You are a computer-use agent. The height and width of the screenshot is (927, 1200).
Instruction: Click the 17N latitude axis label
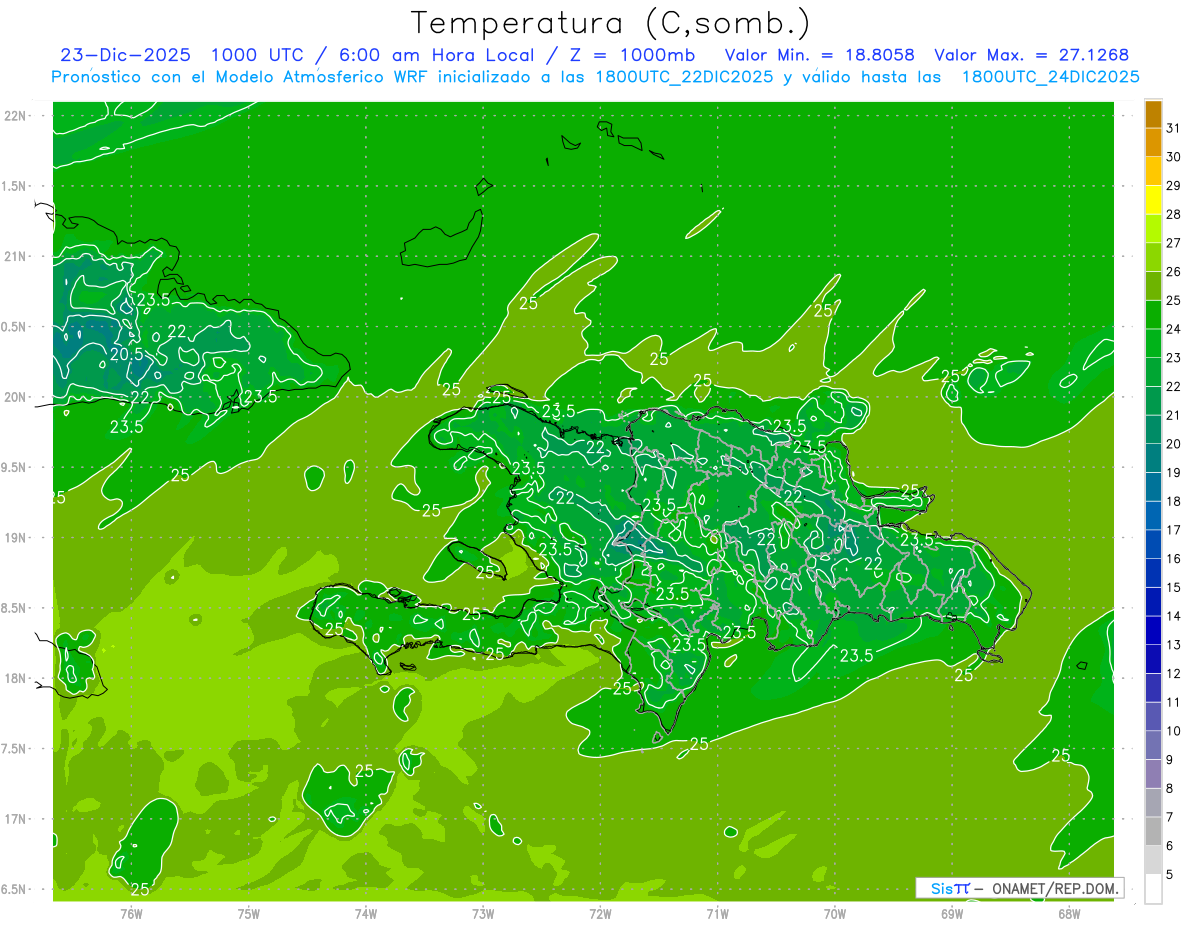tap(16, 819)
